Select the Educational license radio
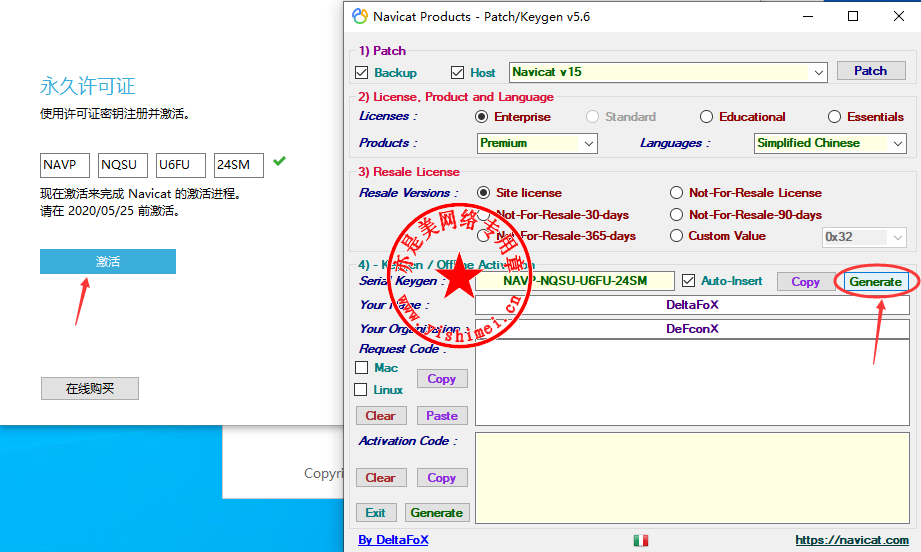 pyautogui.click(x=706, y=117)
